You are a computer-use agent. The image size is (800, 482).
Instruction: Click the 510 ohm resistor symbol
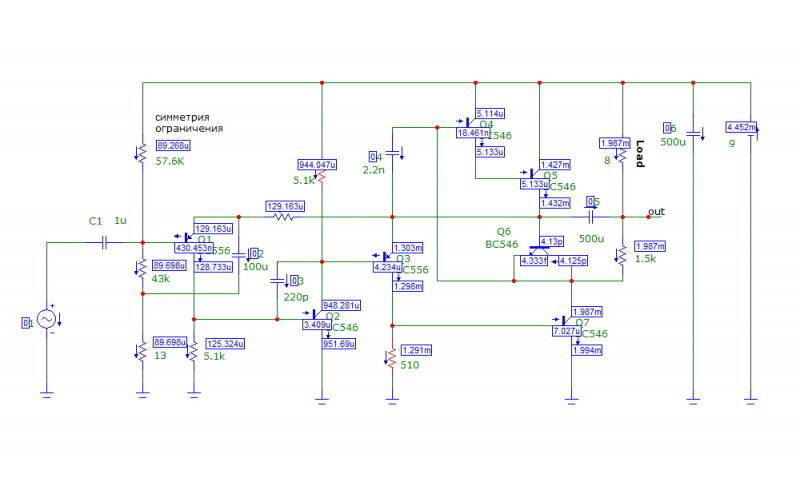(x=392, y=358)
